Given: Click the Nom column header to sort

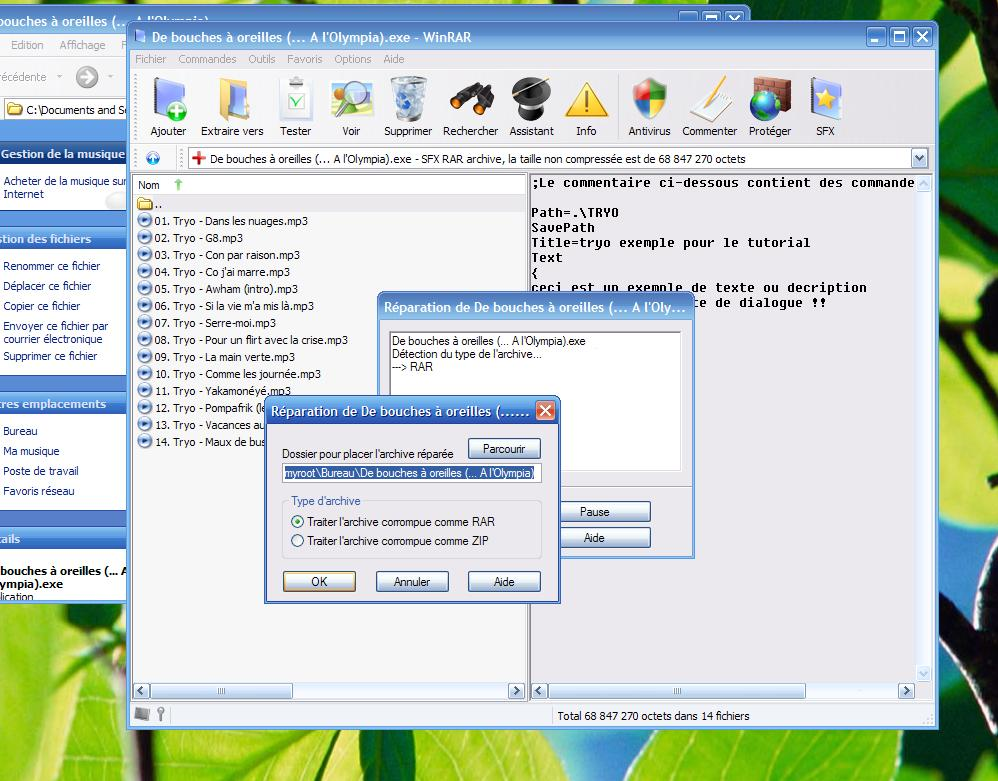Looking at the screenshot, I should click(149, 185).
